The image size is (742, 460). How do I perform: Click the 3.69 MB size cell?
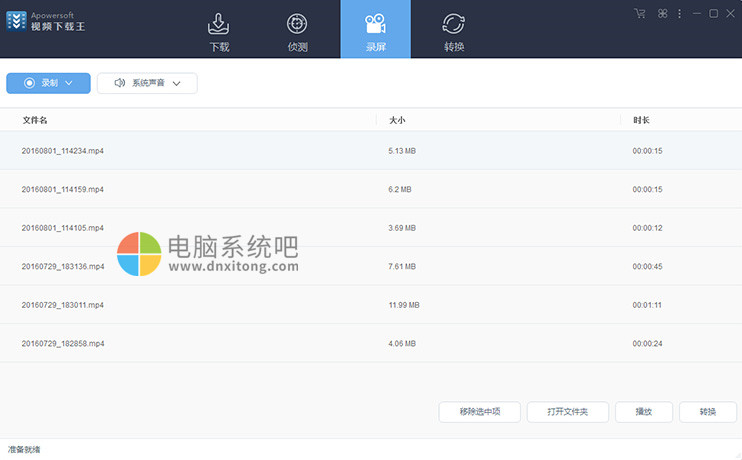click(x=402, y=228)
